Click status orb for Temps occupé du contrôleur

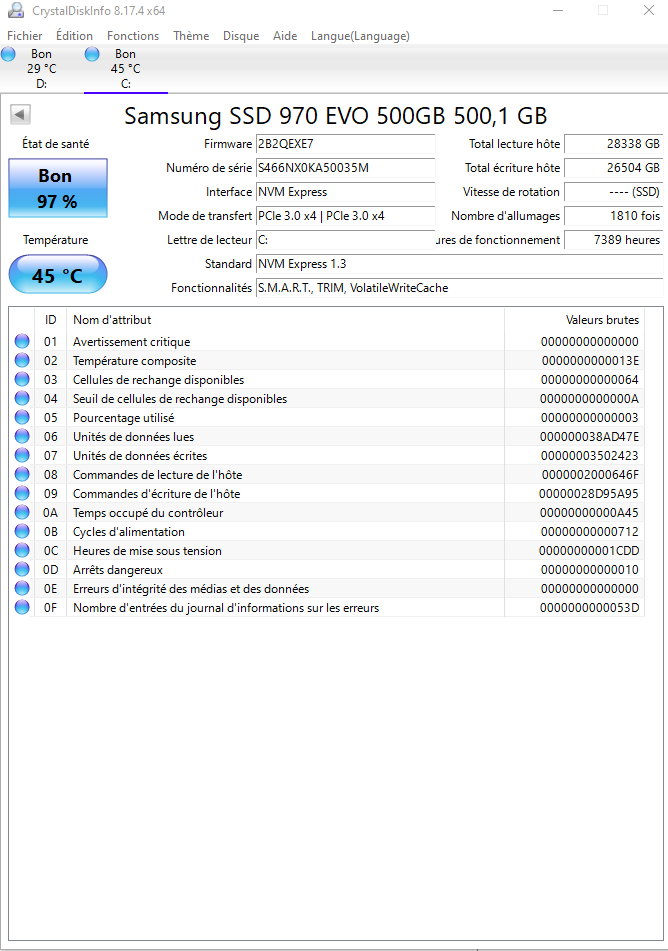[x=22, y=512]
